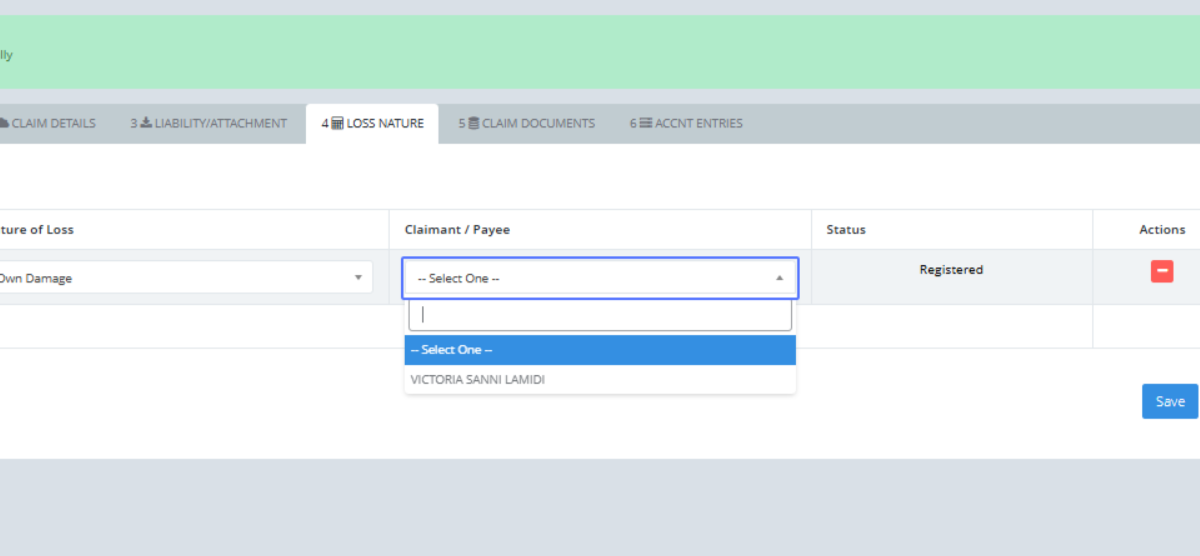This screenshot has width=1200, height=556.
Task: Click the download icon on Liability/Attachment tab
Action: tap(146, 124)
